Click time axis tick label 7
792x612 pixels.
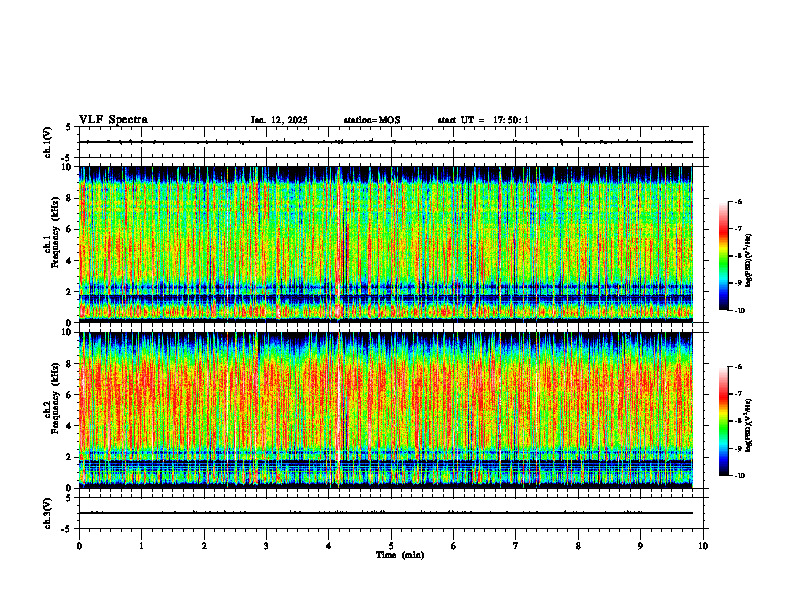point(516,546)
